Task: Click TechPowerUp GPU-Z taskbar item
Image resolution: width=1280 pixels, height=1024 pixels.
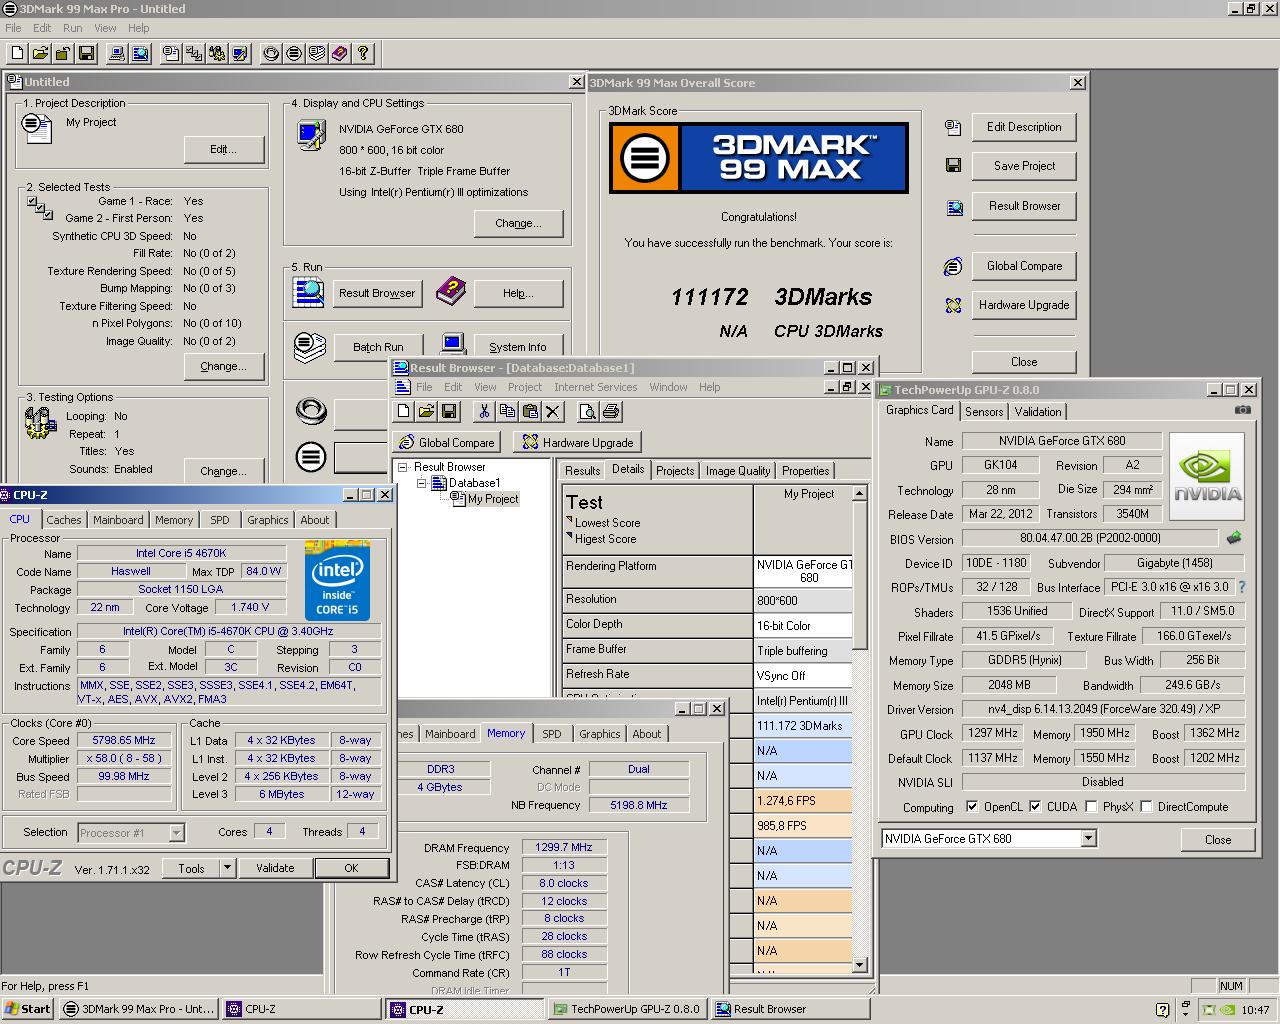Action: coord(627,1009)
